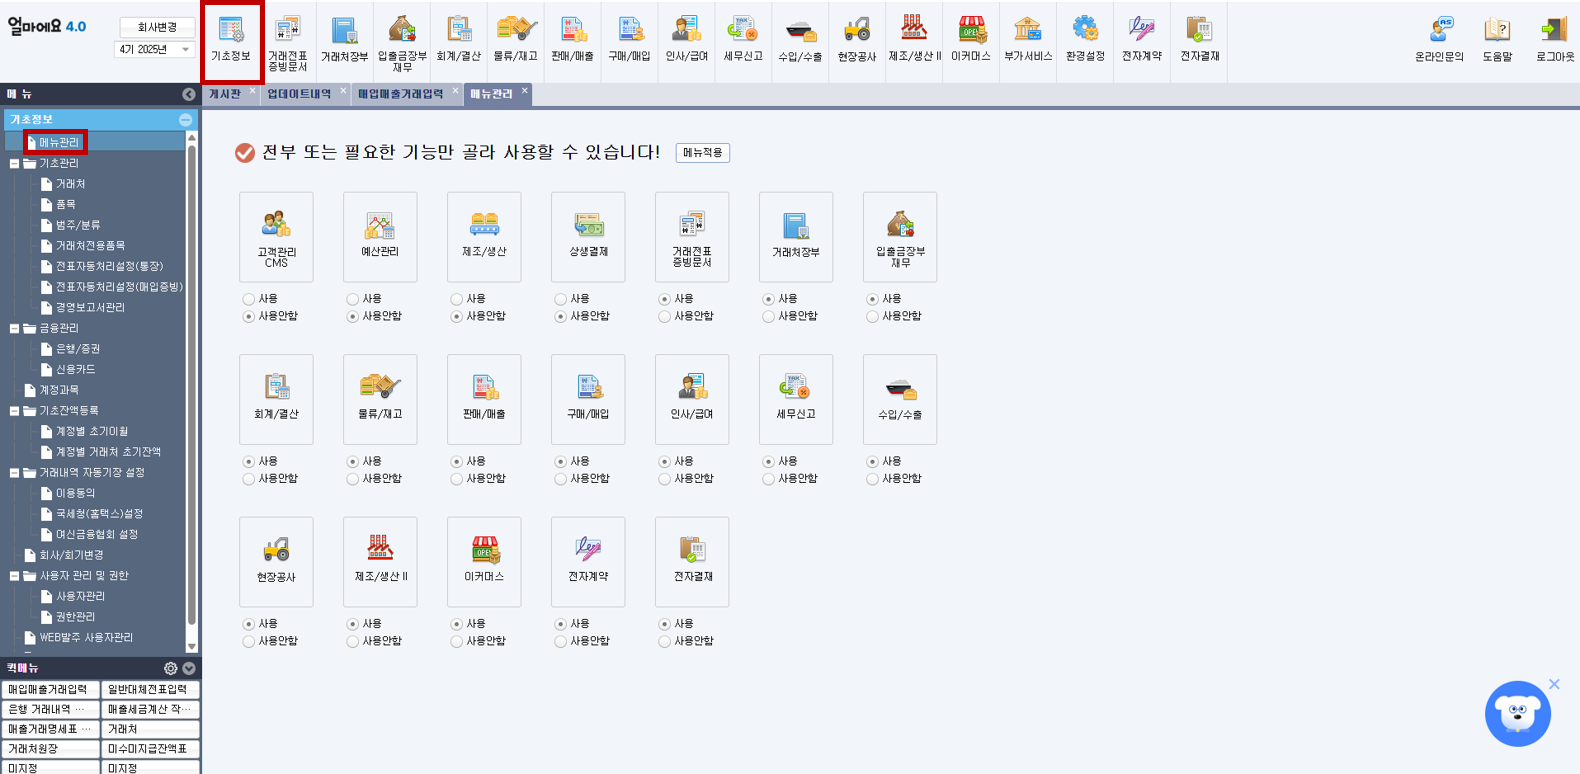
Task: Open 입출금장부 재무 toolbar icon
Action: [x=402, y=41]
